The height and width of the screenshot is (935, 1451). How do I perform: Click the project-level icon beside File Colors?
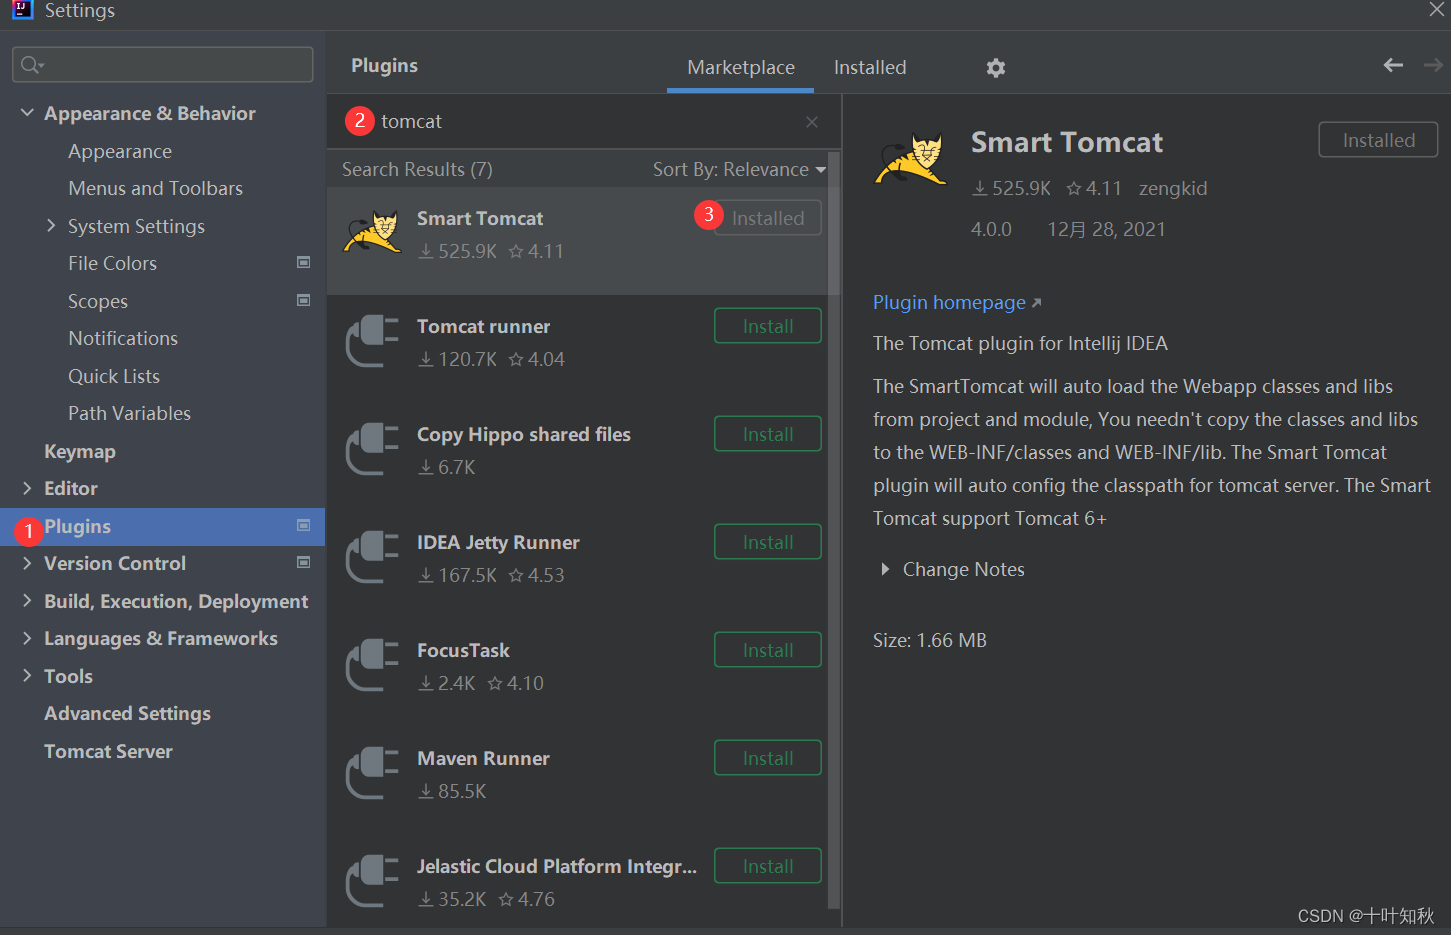pos(304,263)
